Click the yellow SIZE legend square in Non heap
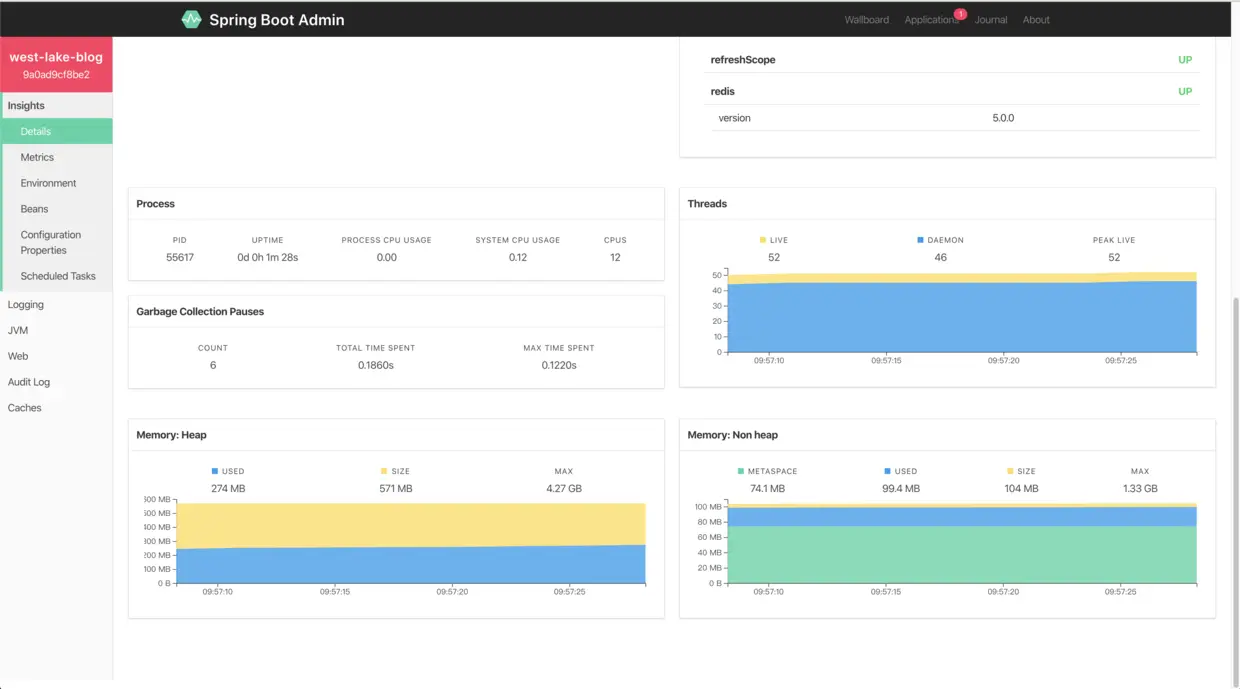 1010,471
